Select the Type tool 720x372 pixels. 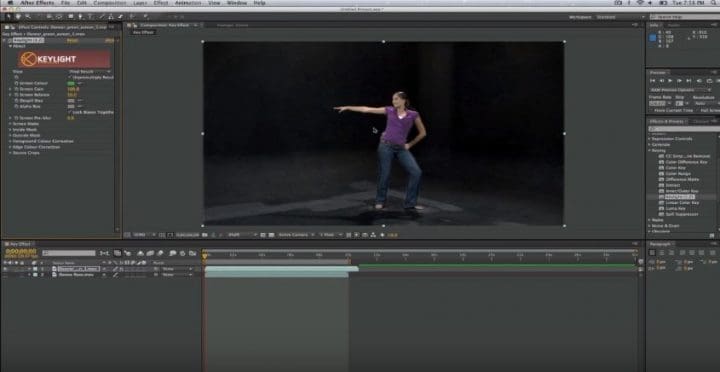(x=90, y=17)
